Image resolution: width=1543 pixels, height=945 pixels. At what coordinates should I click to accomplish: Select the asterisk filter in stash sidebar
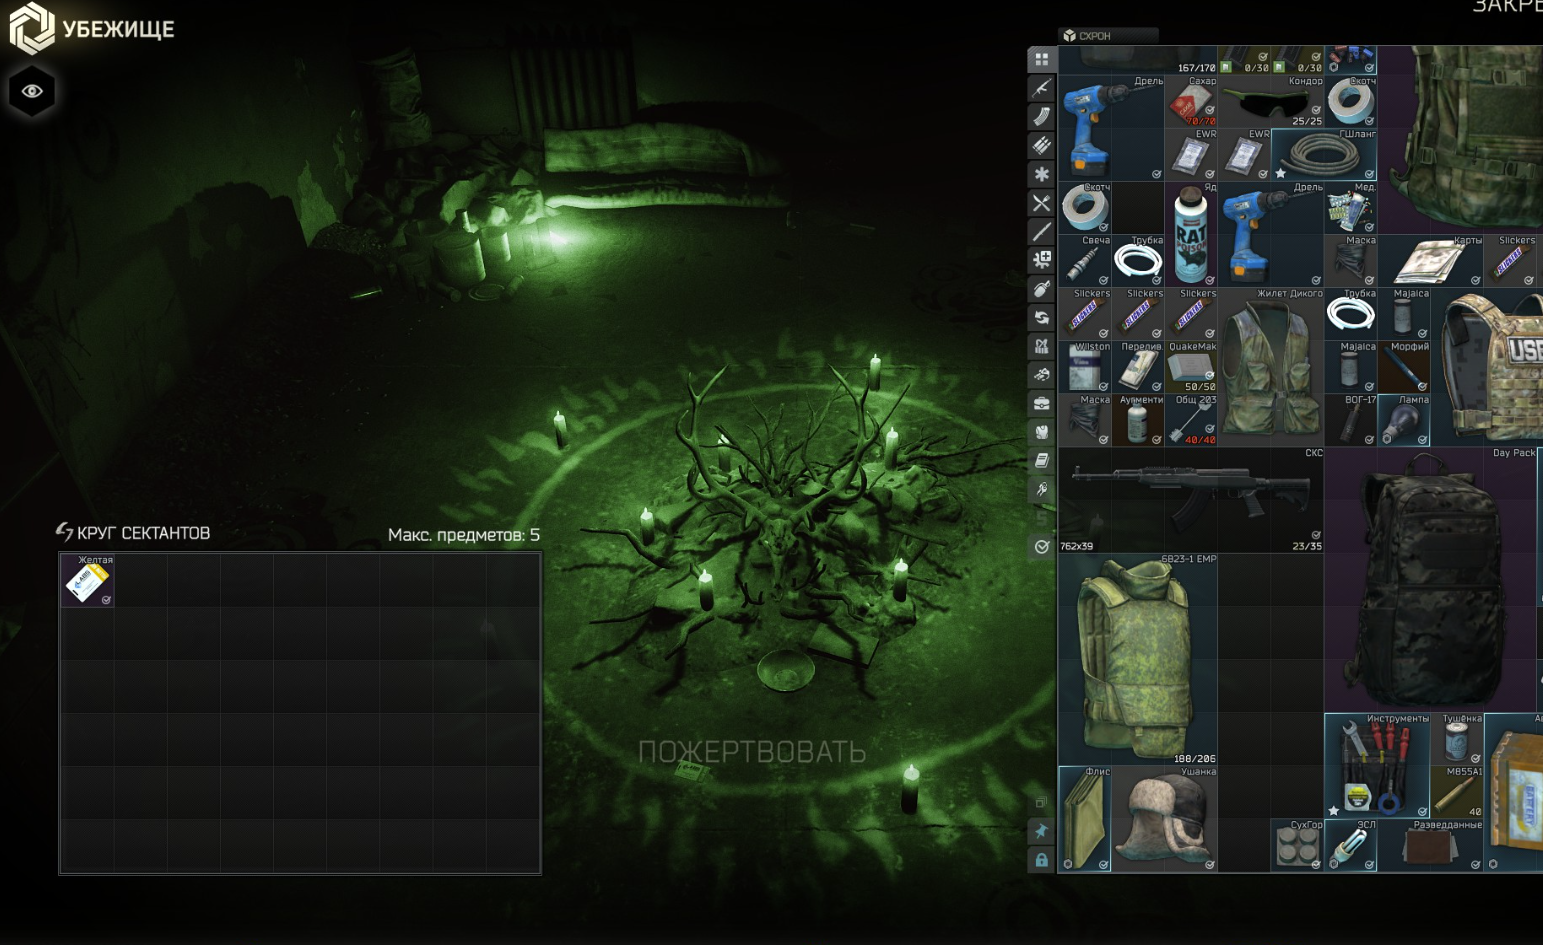click(x=1042, y=174)
